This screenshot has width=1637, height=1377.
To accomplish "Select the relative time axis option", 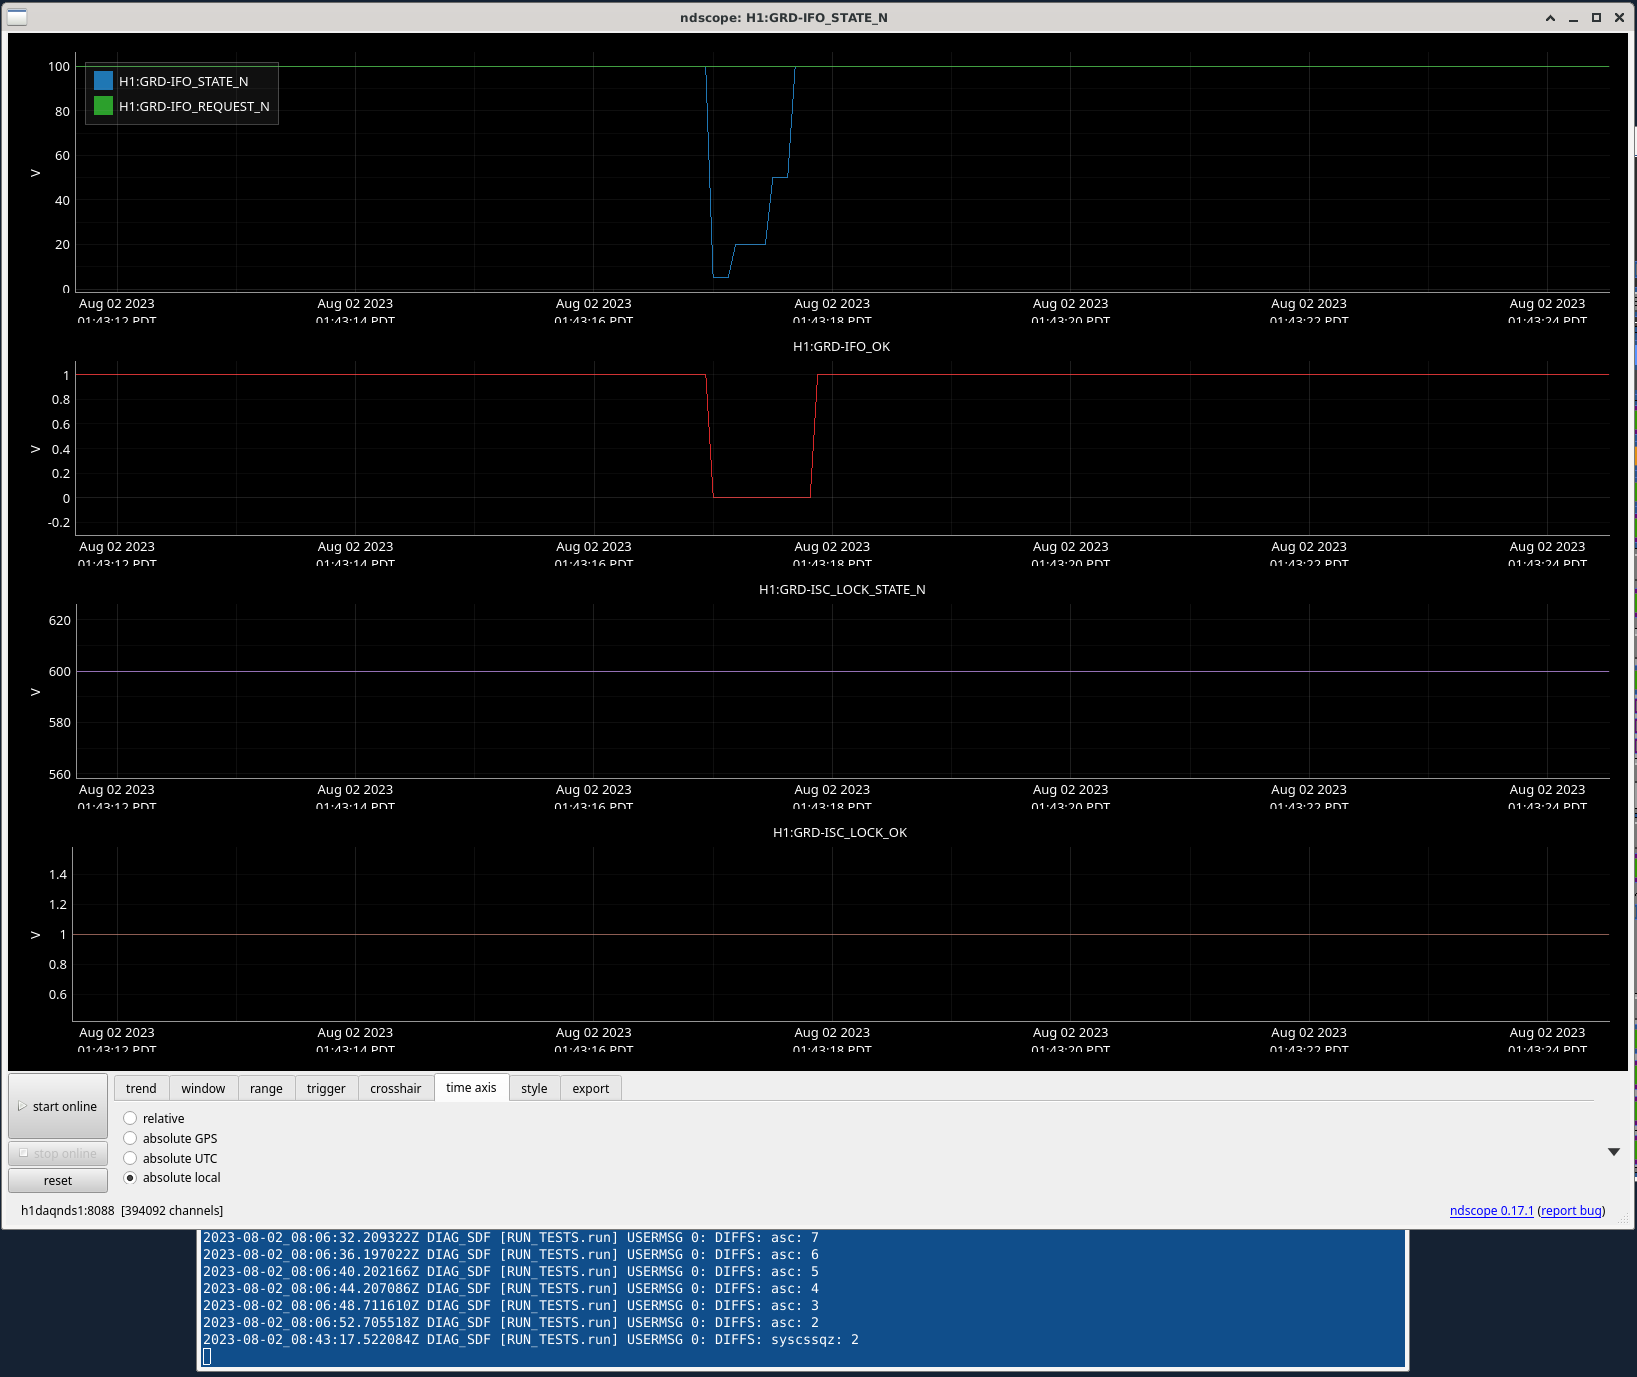I will [x=130, y=1118].
